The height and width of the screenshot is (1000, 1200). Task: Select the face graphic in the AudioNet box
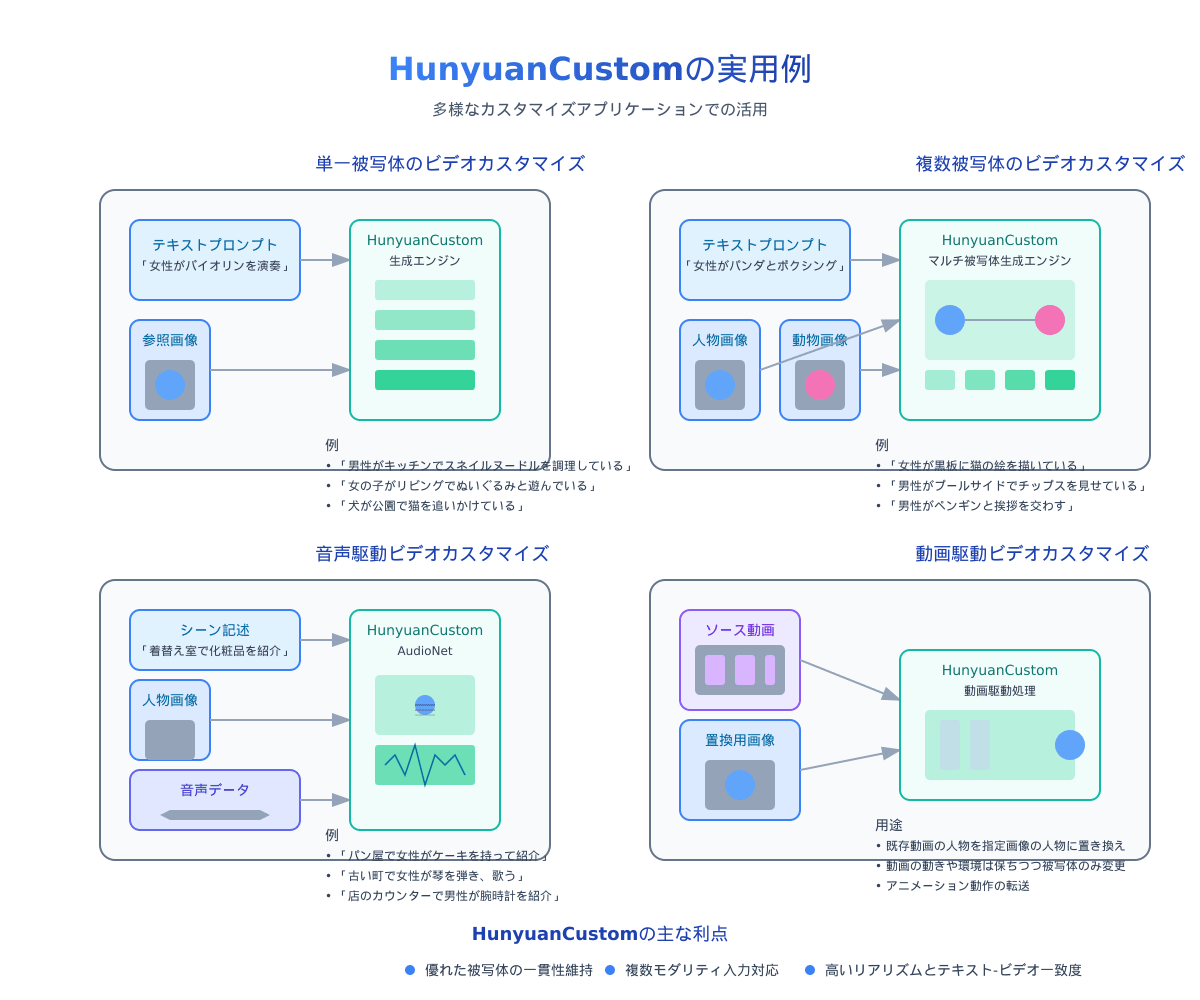pyautogui.click(x=425, y=705)
